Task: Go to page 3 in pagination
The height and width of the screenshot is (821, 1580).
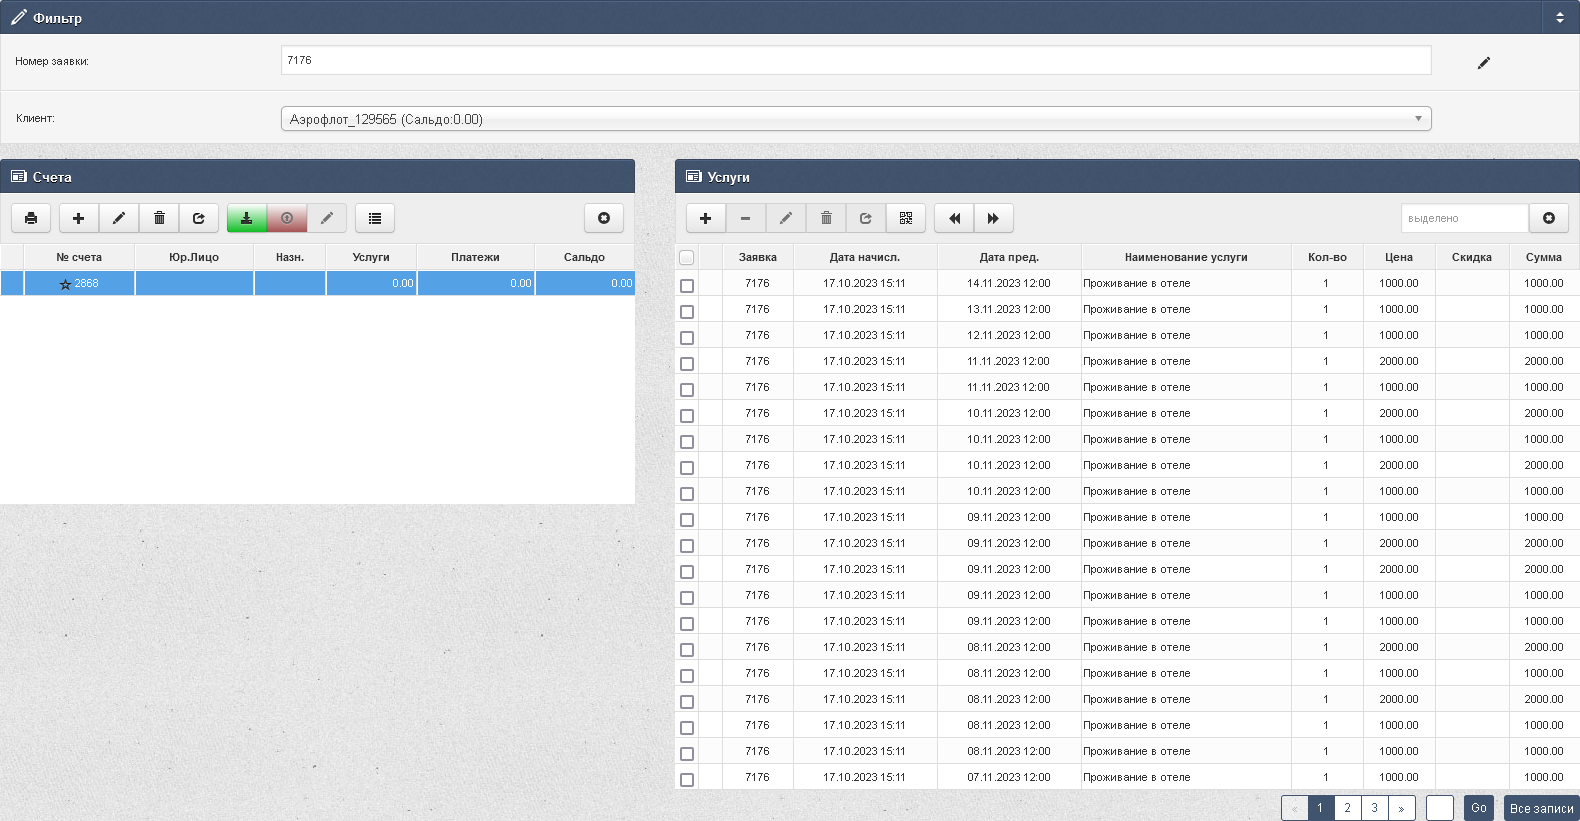Action: click(1374, 808)
